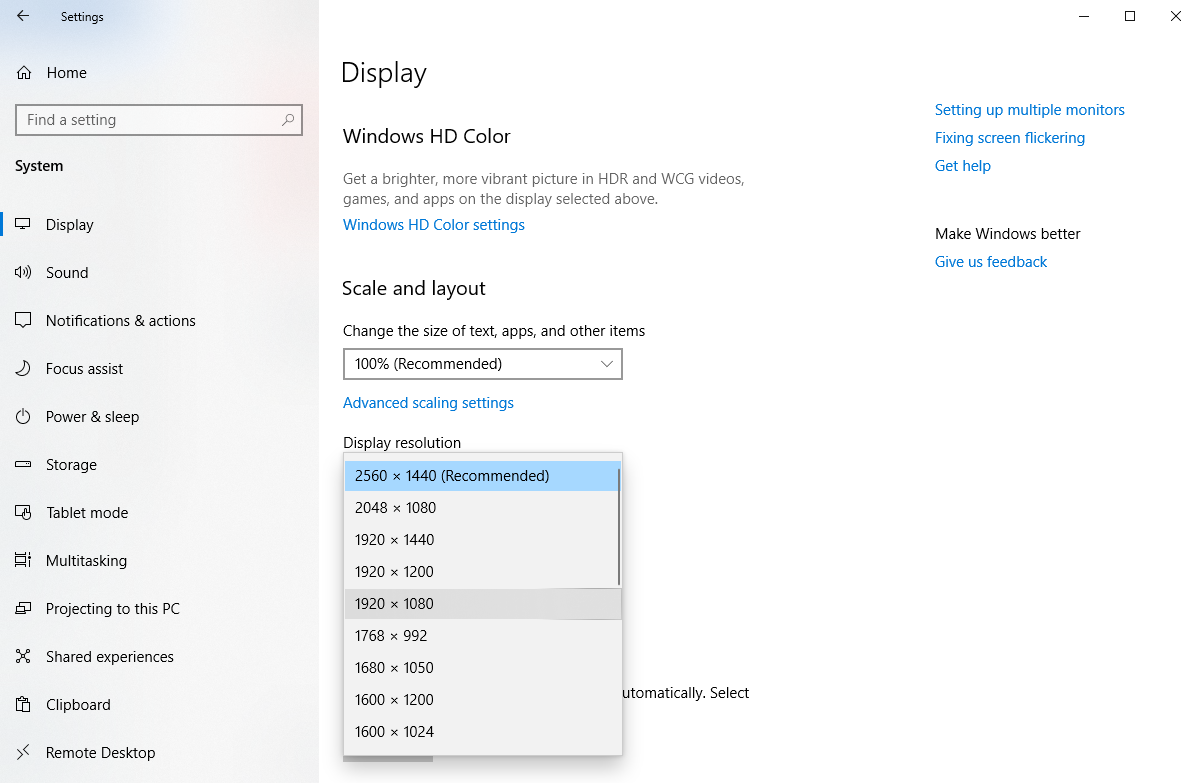The image size is (1199, 783).
Task: Minimize the Settings window
Action: tap(1084, 16)
